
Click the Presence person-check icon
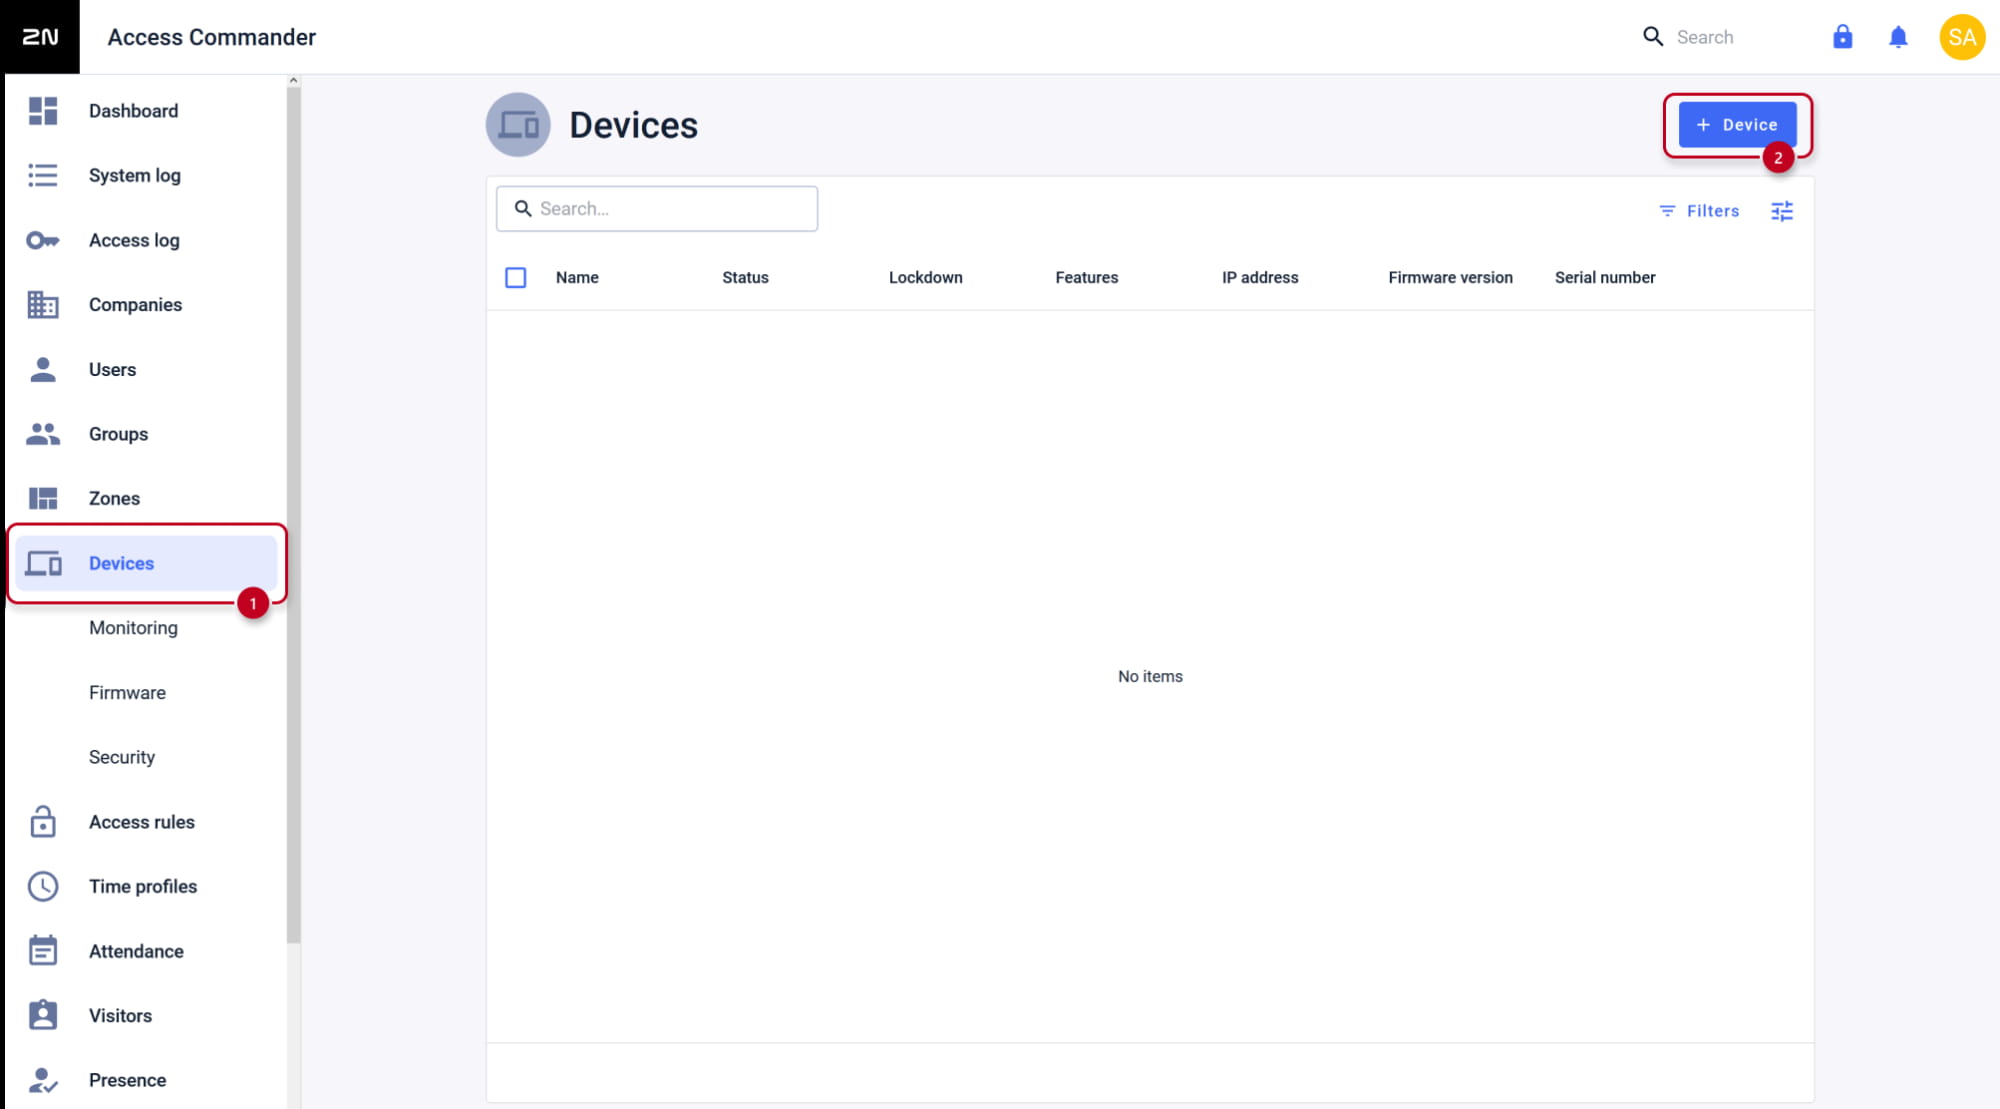pyautogui.click(x=43, y=1080)
